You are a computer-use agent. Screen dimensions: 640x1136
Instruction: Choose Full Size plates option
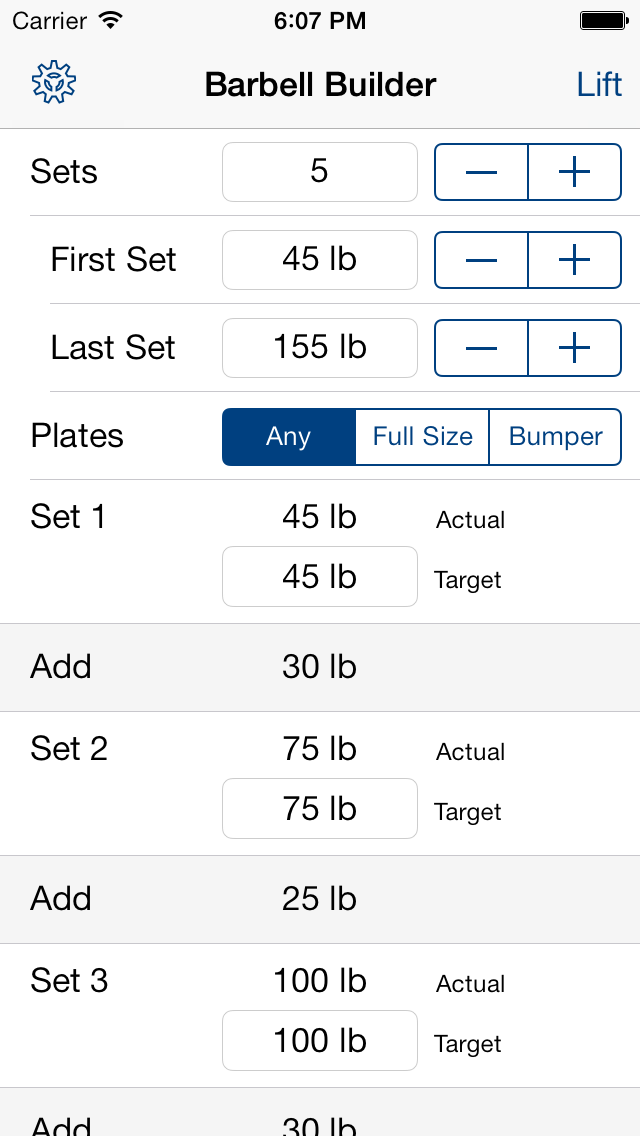(x=423, y=437)
